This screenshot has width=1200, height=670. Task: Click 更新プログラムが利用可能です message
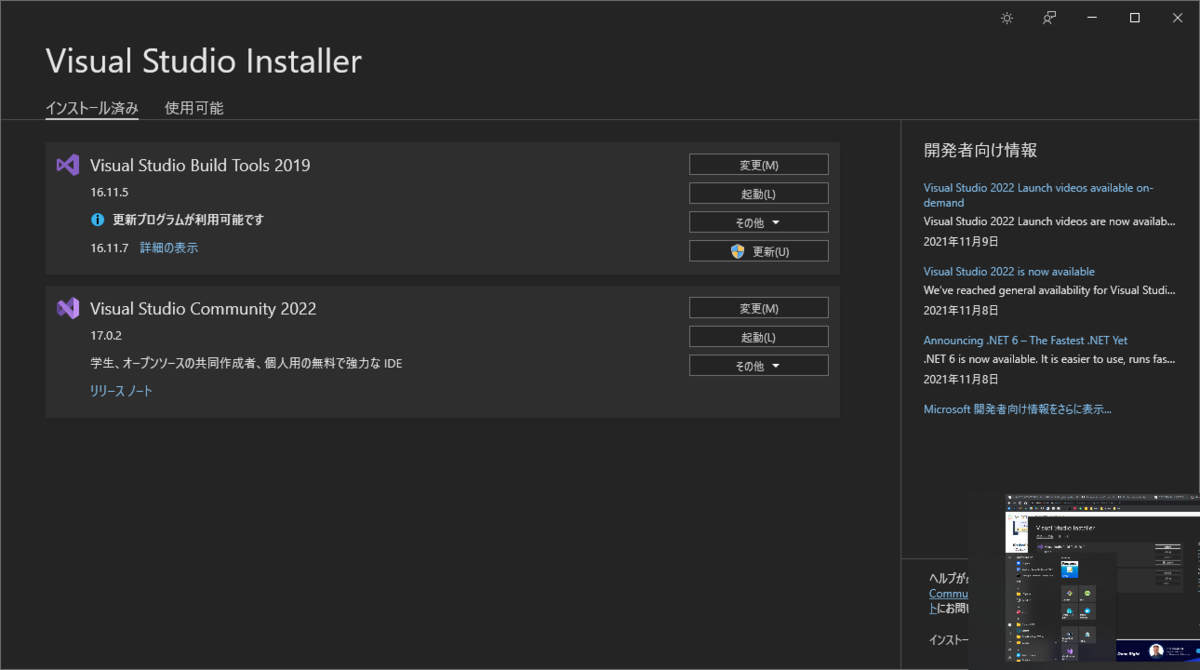point(188,219)
